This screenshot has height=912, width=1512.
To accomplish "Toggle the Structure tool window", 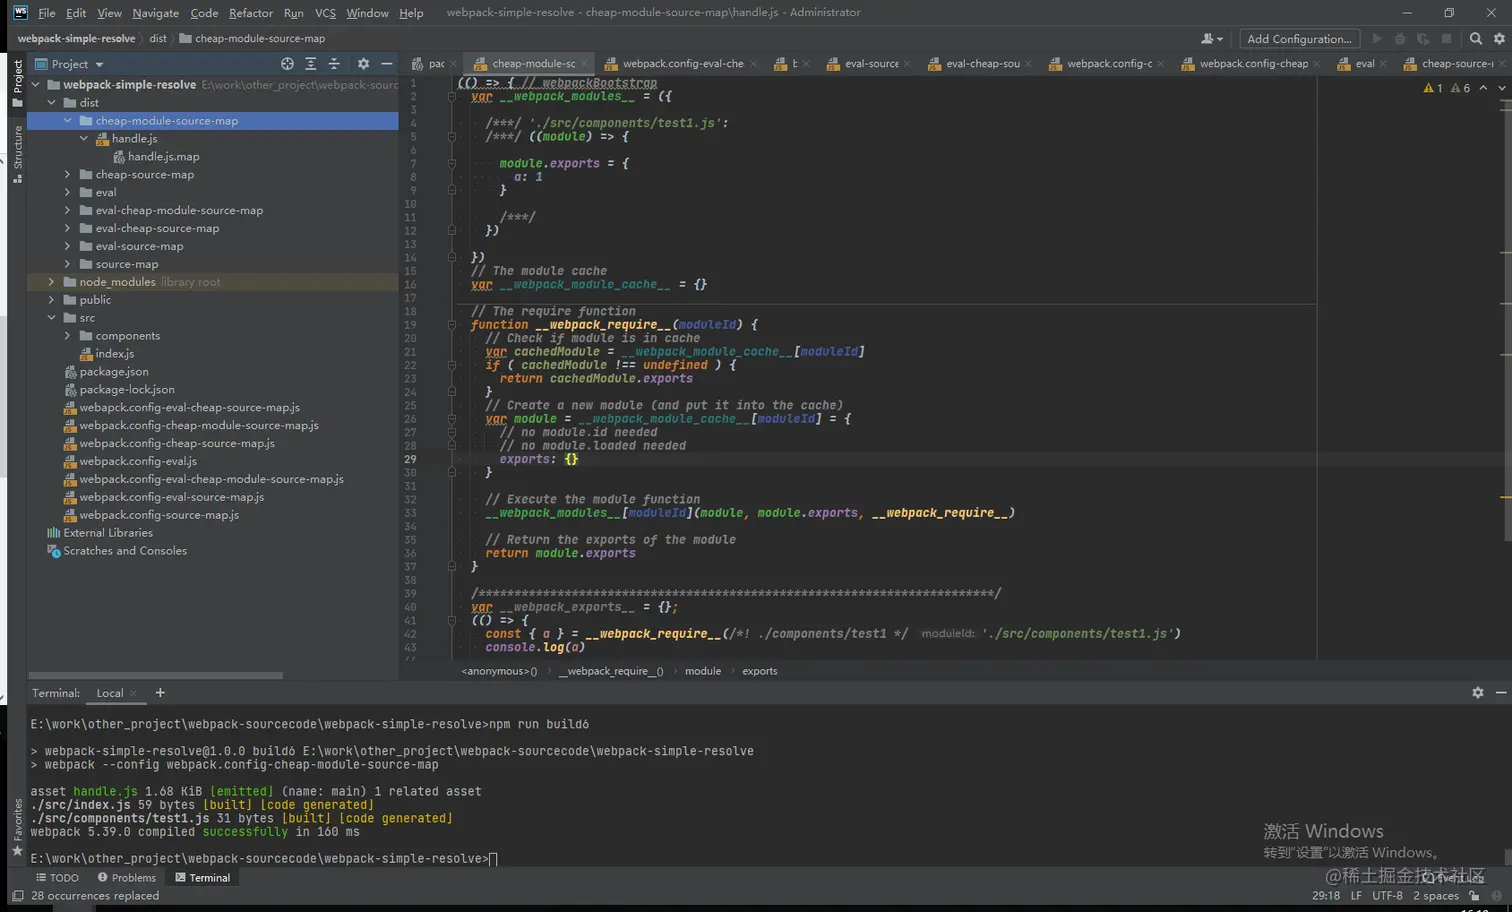I will 17,152.
